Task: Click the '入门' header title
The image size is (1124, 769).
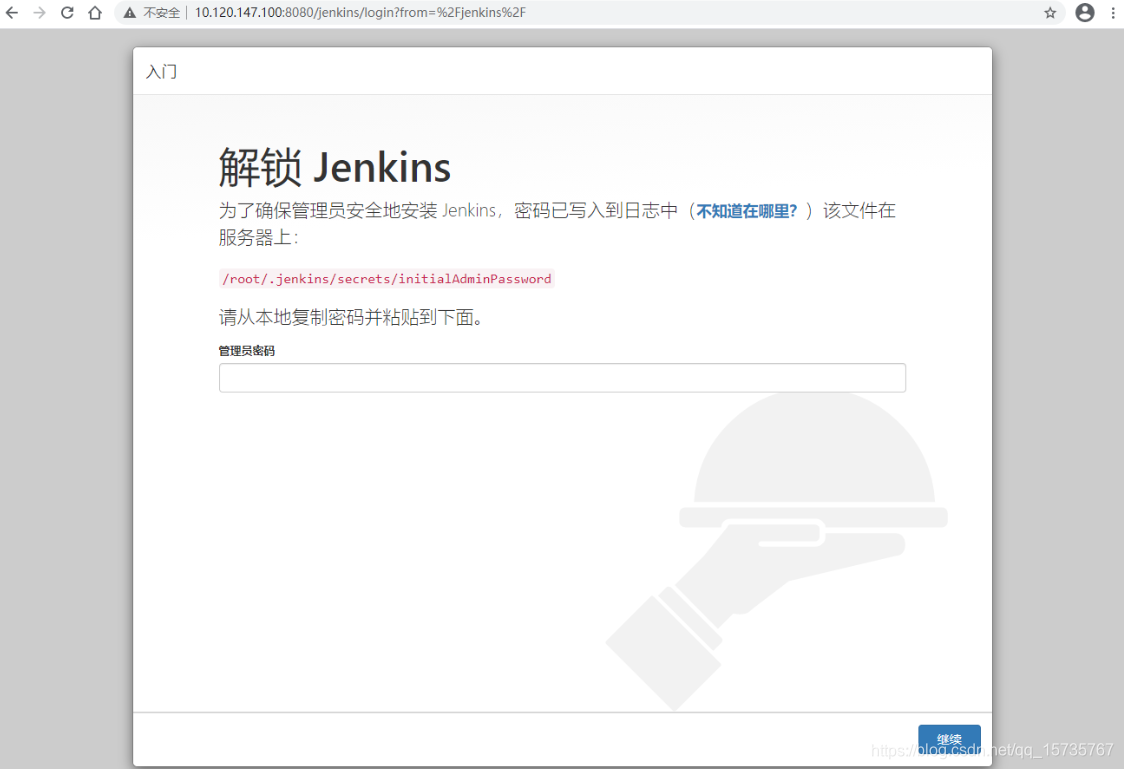Action: 162,72
